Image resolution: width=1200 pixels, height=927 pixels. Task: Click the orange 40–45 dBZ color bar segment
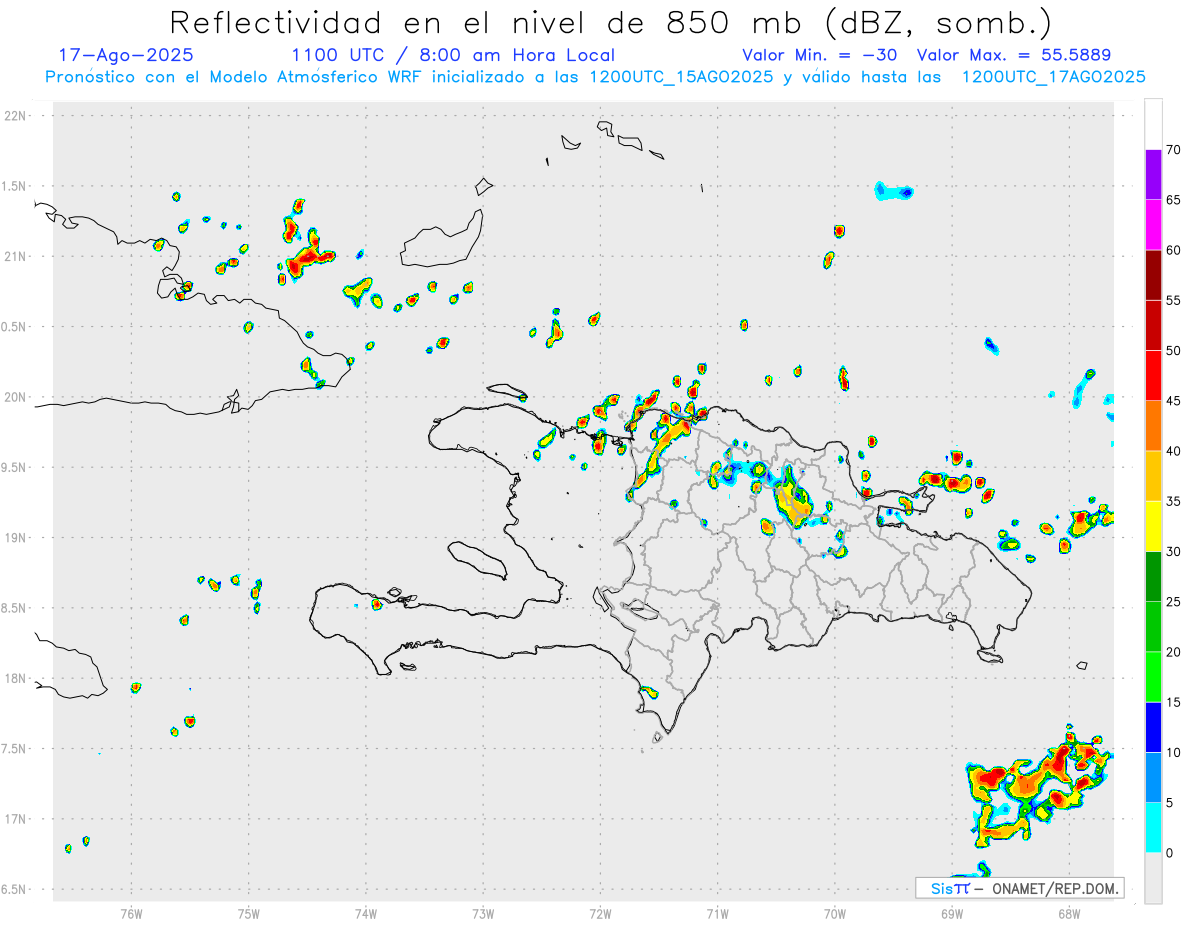[x=1153, y=426]
